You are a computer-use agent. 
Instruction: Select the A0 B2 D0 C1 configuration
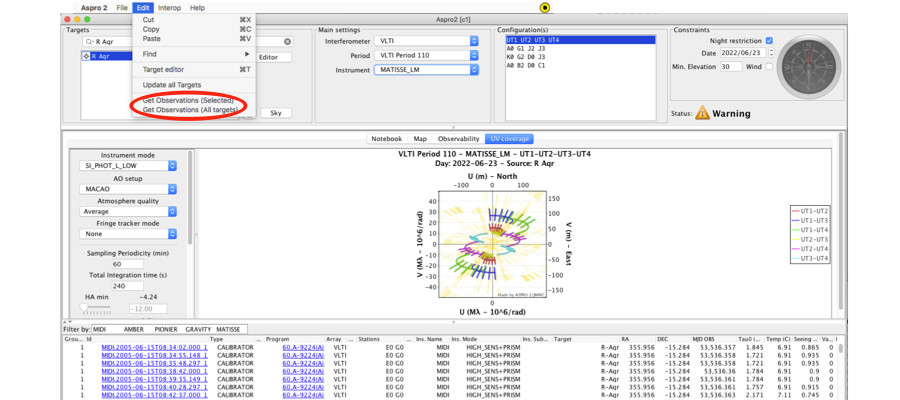click(580, 65)
